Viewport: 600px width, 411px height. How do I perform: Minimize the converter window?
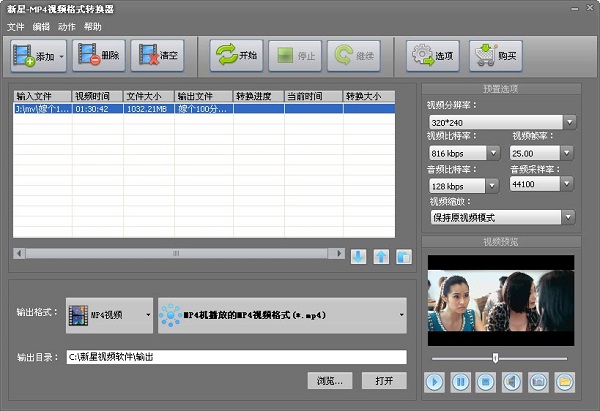574,8
